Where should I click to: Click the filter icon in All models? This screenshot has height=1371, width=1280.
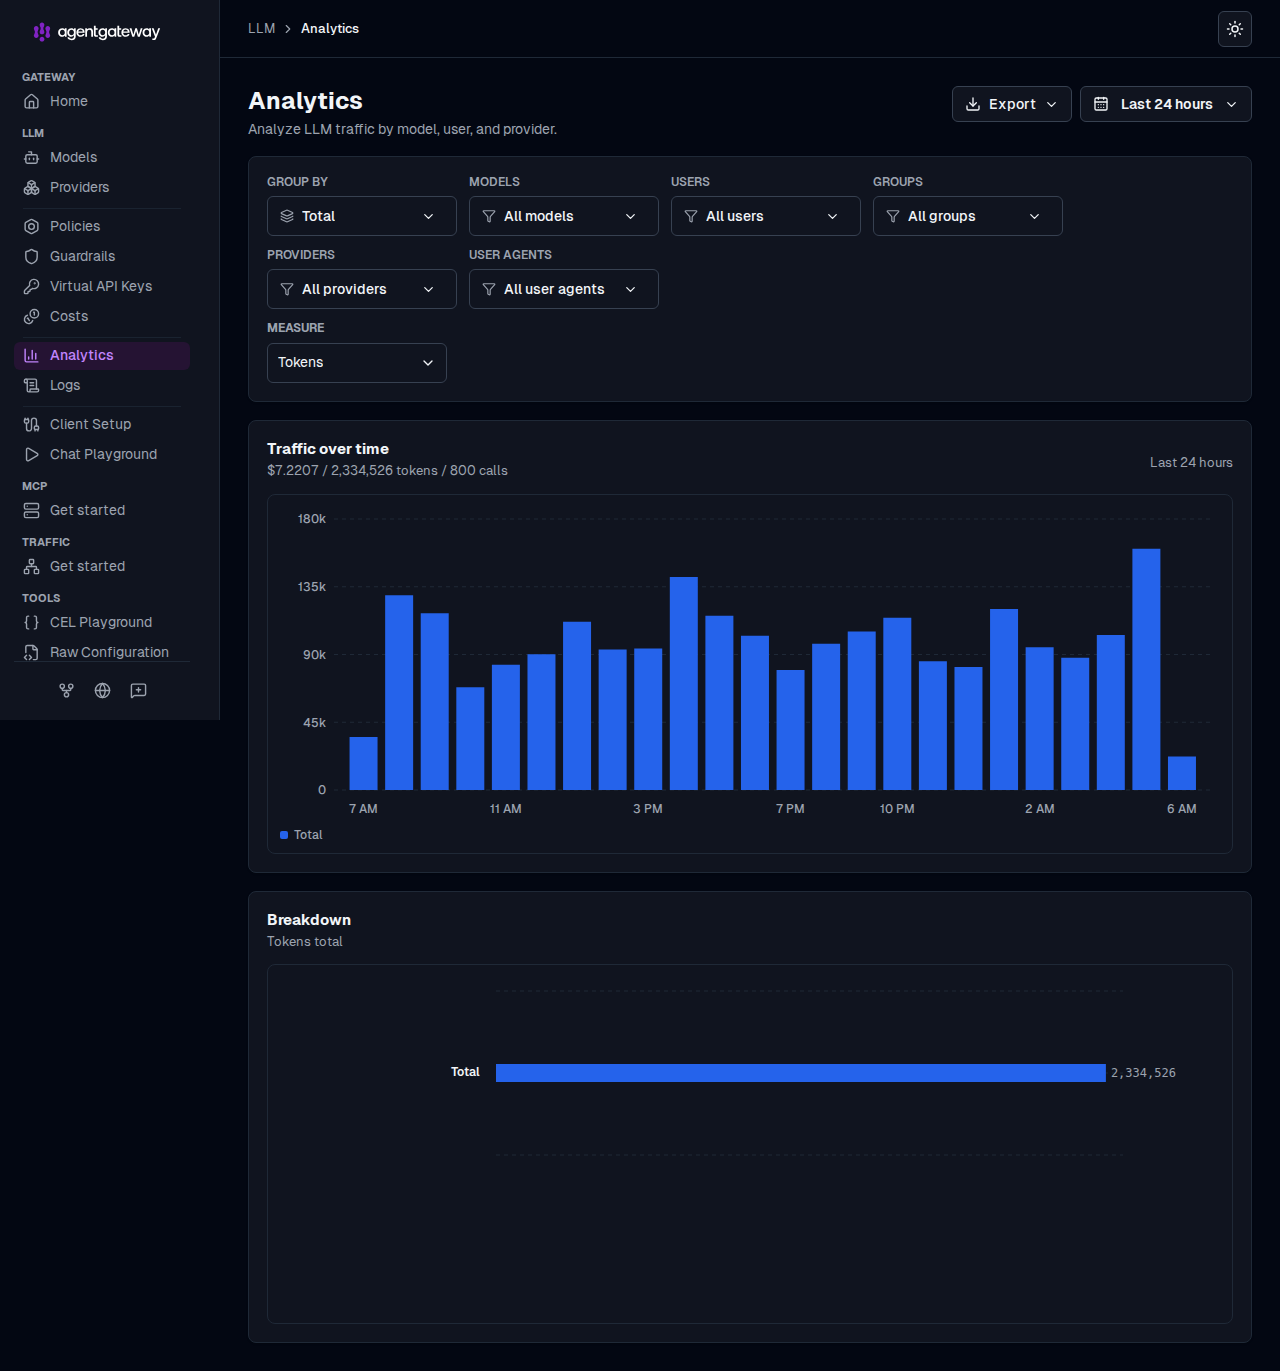coord(489,216)
